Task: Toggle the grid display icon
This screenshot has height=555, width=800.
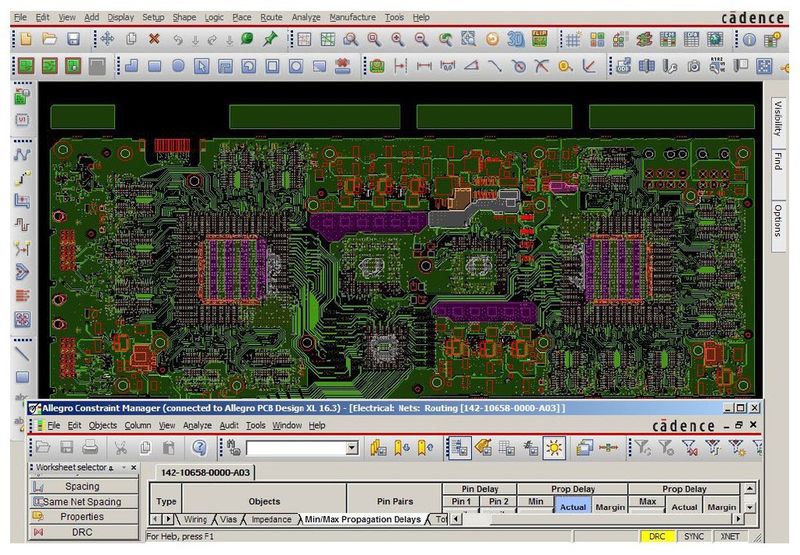Action: pos(572,40)
